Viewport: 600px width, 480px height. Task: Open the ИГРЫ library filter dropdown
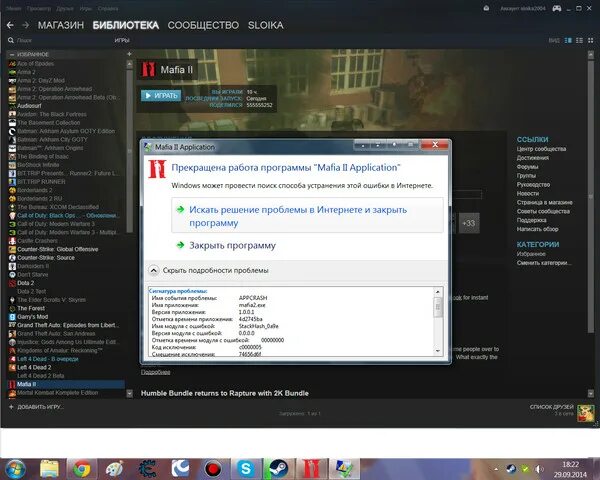click(x=122, y=40)
